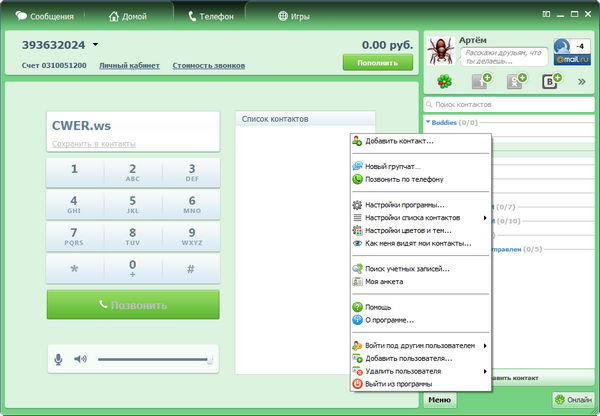This screenshot has width=600, height=416.
Task: Click the Поиск контактов search field
Action: pyautogui.click(x=509, y=104)
